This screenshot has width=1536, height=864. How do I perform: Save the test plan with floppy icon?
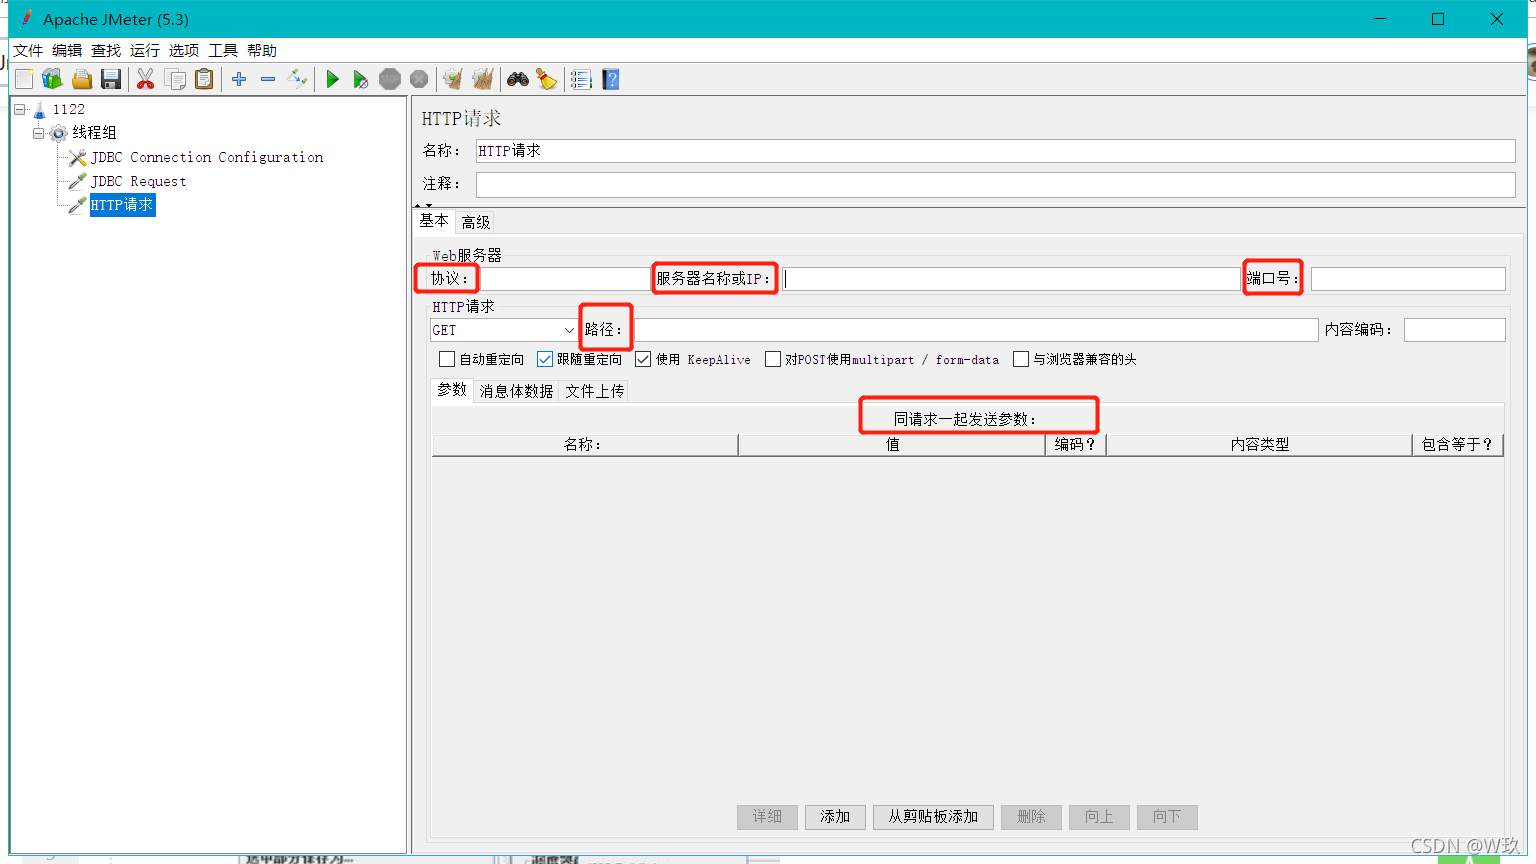[111, 79]
